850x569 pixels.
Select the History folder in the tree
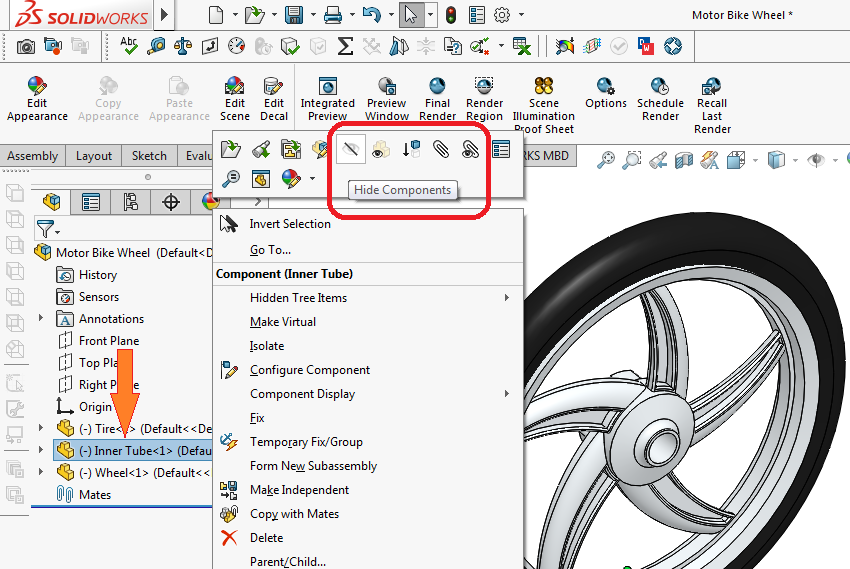87,275
